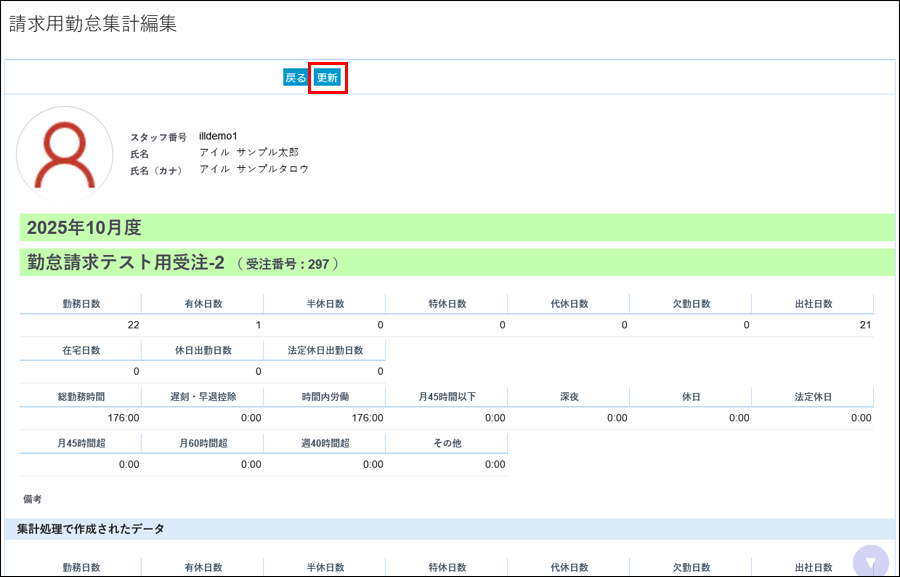This screenshot has height=577, width=900.
Task: Select the page title 請求用勤怠集計編集
Action: point(93,24)
